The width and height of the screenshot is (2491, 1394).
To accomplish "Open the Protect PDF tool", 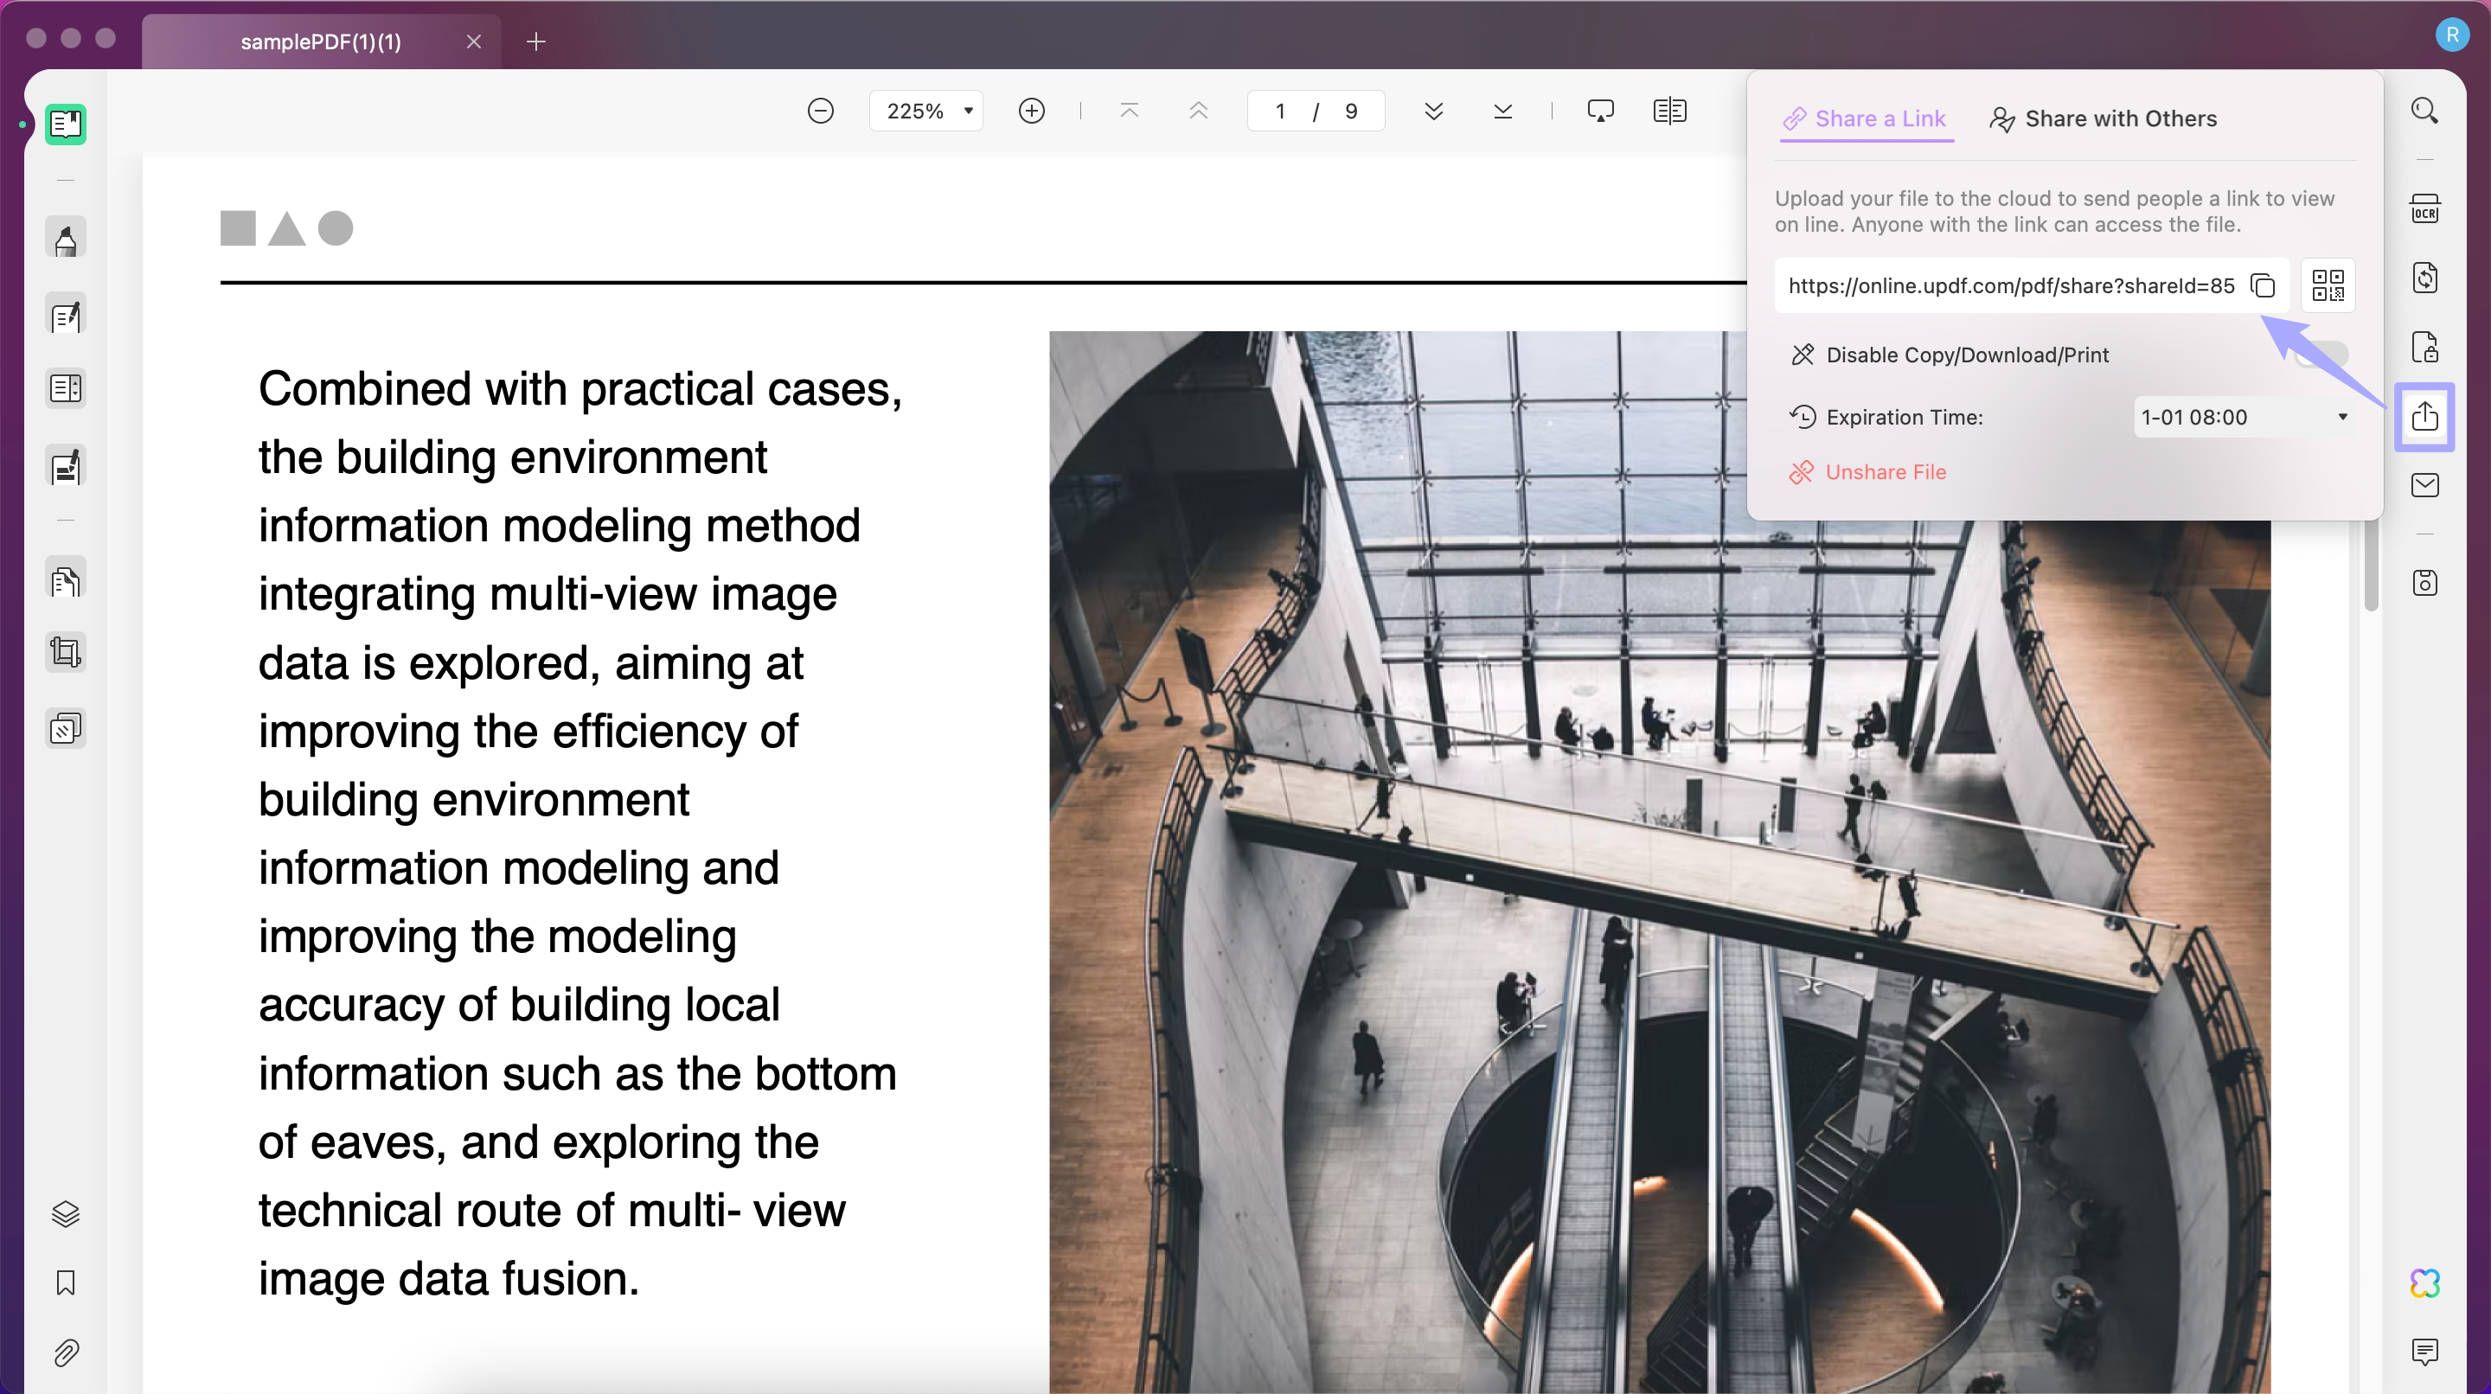I will tap(2425, 346).
